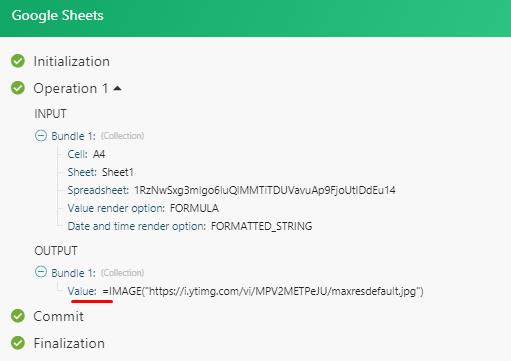The image size is (511, 361).
Task: Collapse the INPUT Bundle 1 collection
Action: [41, 136]
